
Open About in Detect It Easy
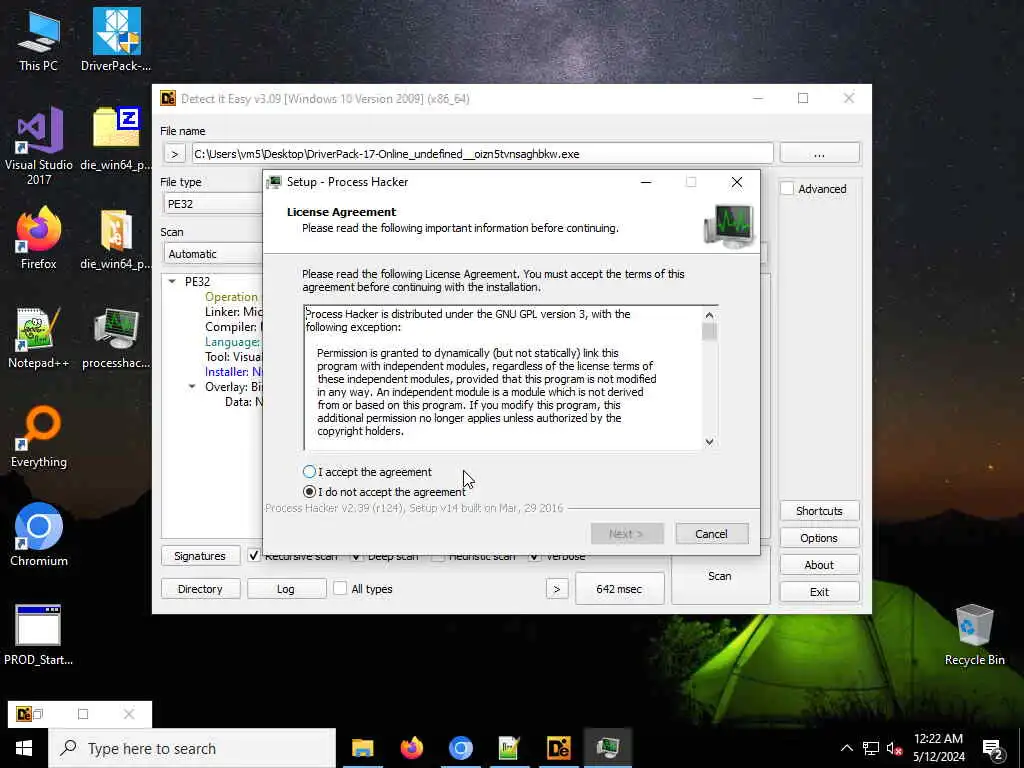coord(819,565)
